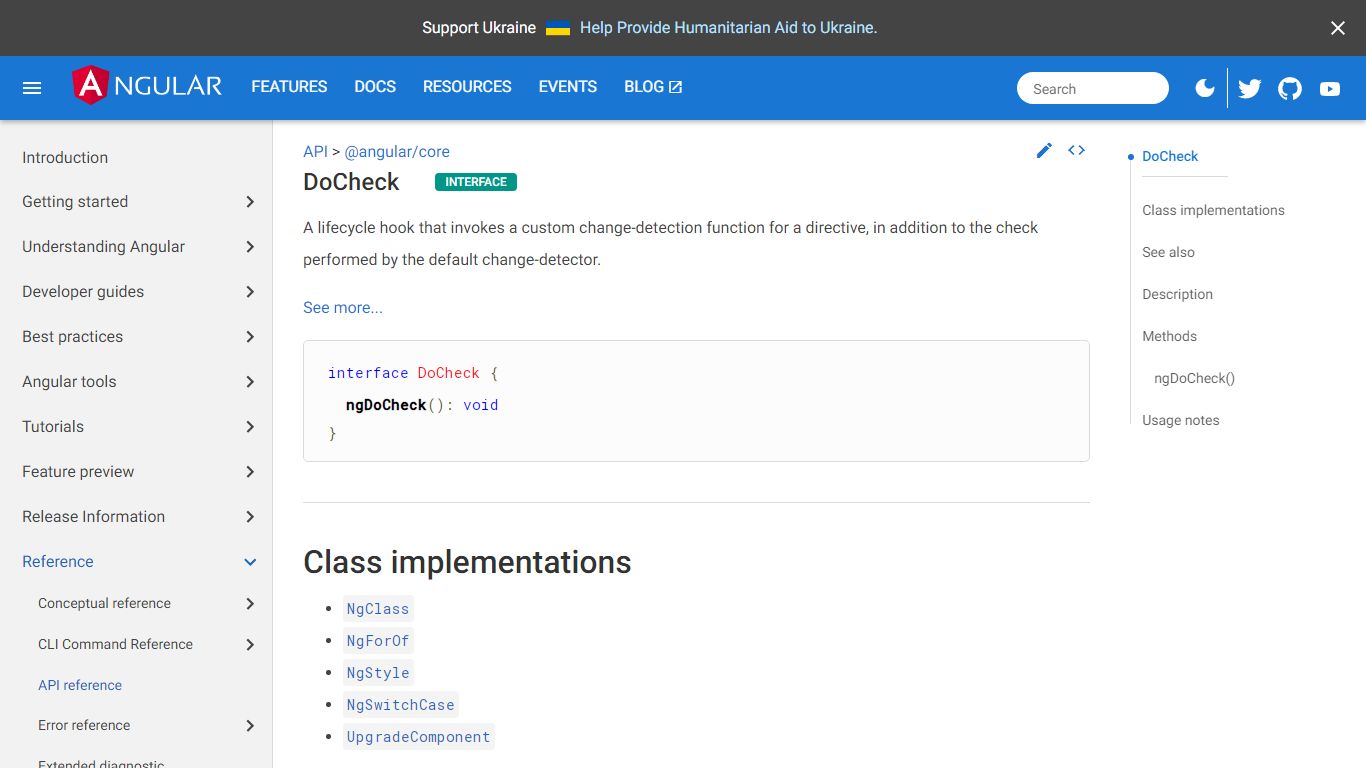Screen dimensions: 1366x768
Task: Expand the Getting started section
Action: (x=136, y=202)
